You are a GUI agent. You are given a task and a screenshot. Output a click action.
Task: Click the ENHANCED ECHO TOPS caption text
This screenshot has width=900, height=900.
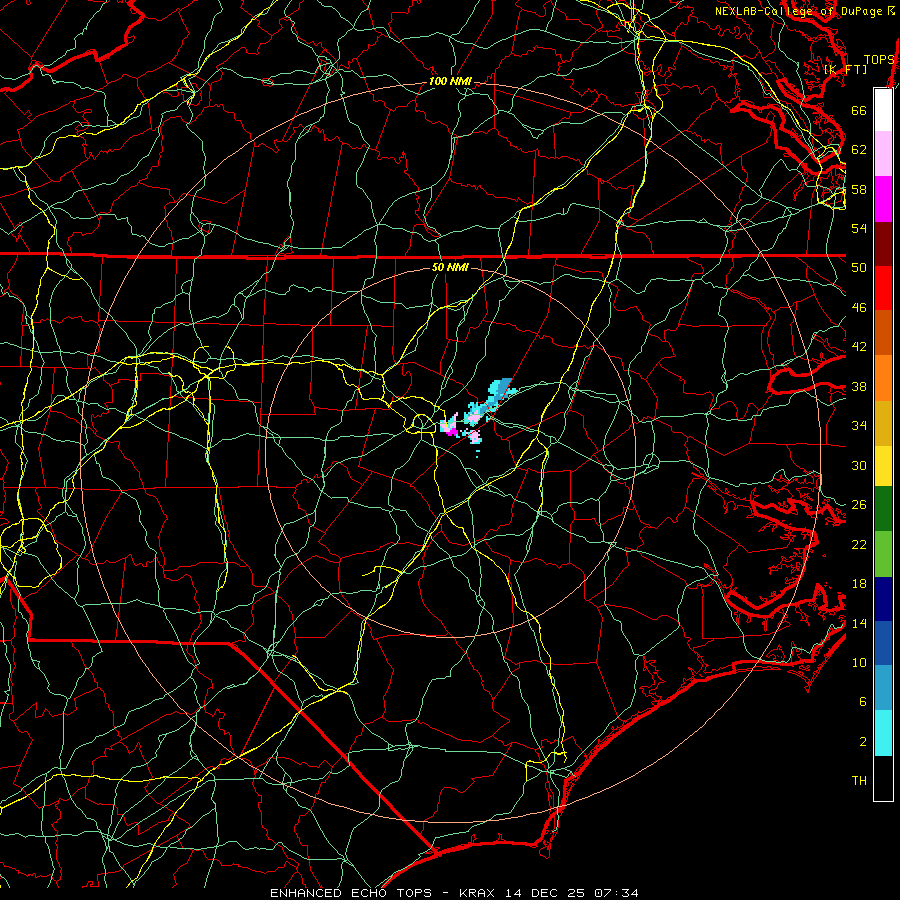tap(351, 893)
